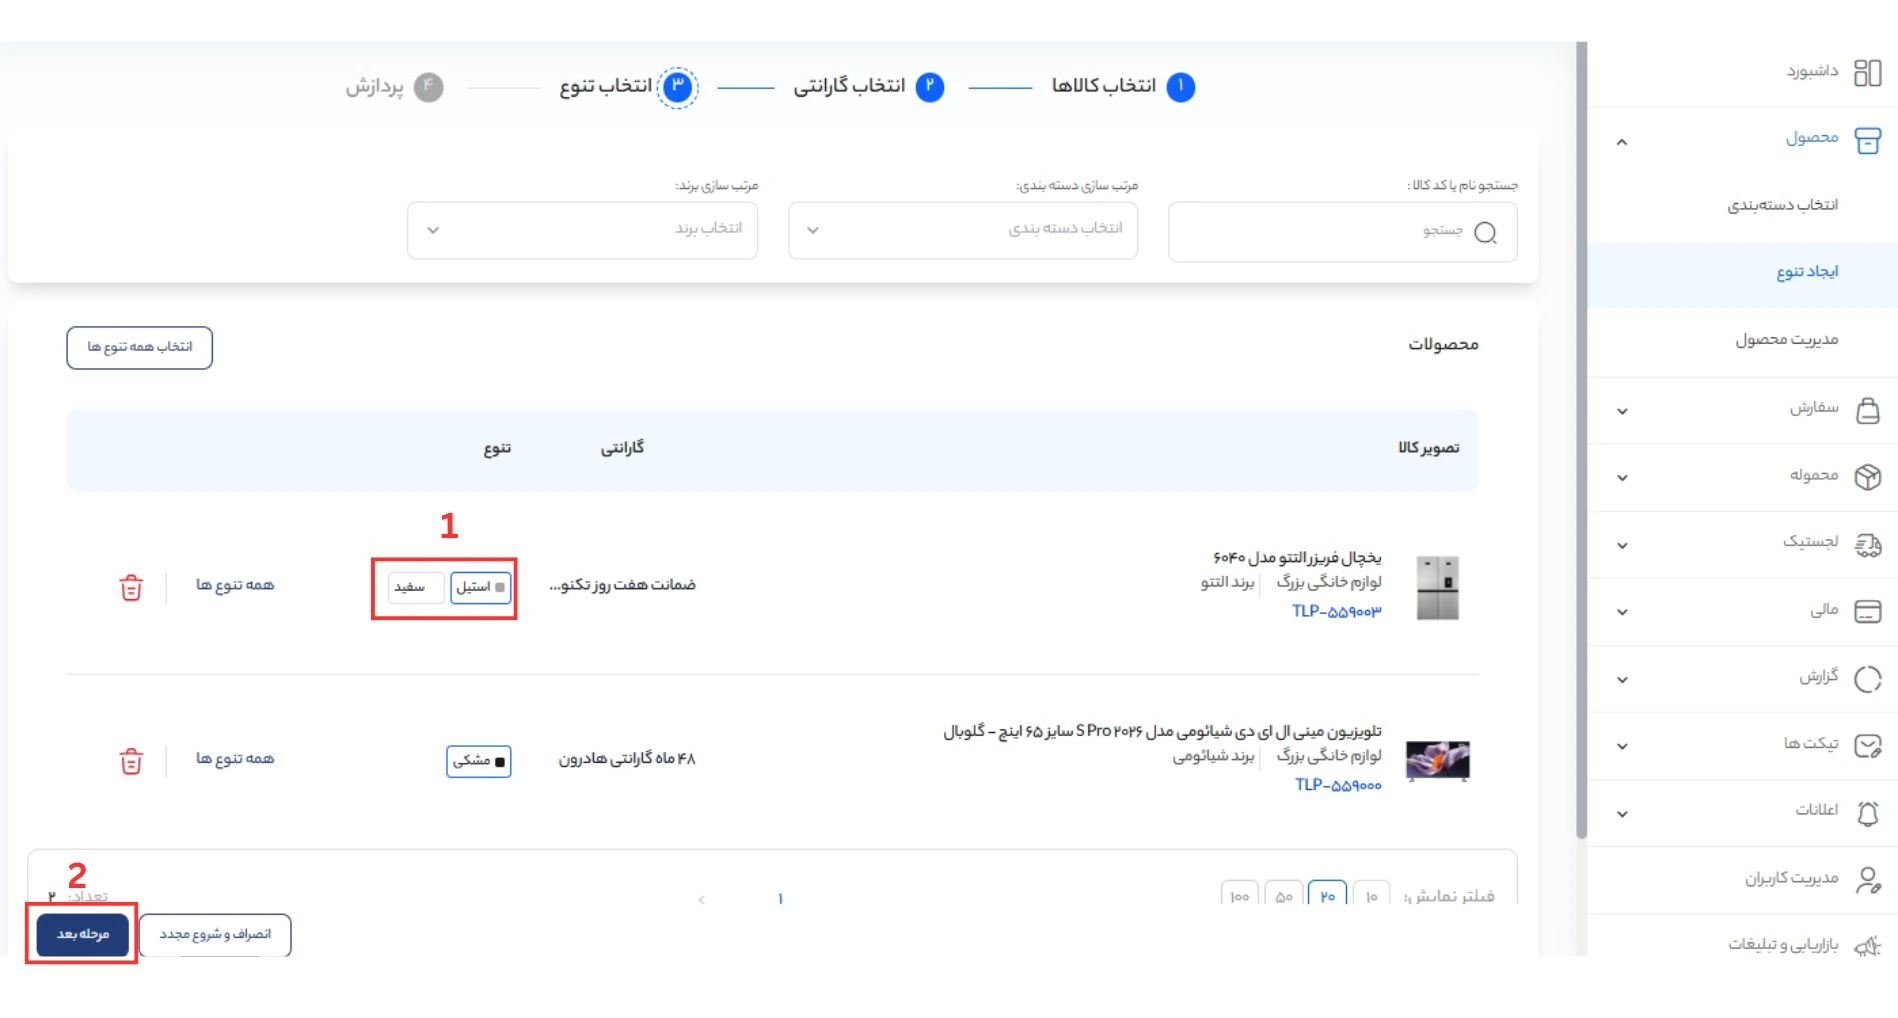Click the search magnifier icon
This screenshot has width=1898, height=1018.
(1486, 233)
